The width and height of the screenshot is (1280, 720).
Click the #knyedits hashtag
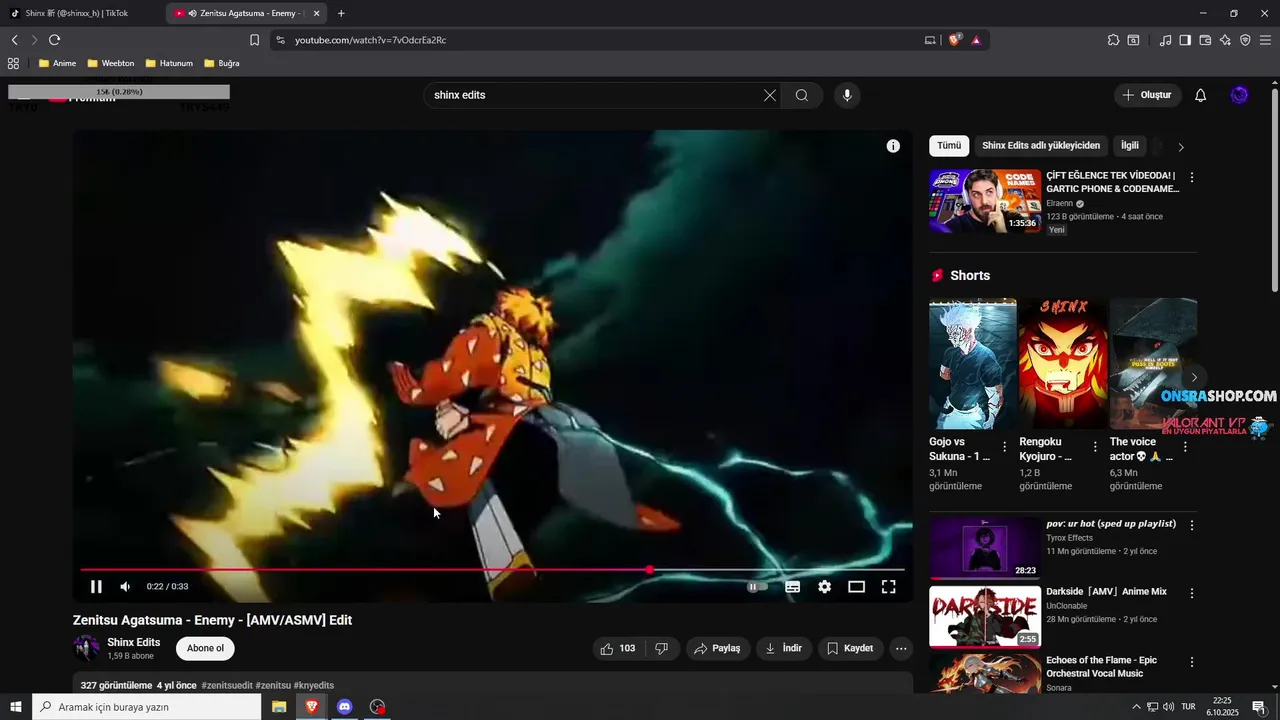(314, 685)
